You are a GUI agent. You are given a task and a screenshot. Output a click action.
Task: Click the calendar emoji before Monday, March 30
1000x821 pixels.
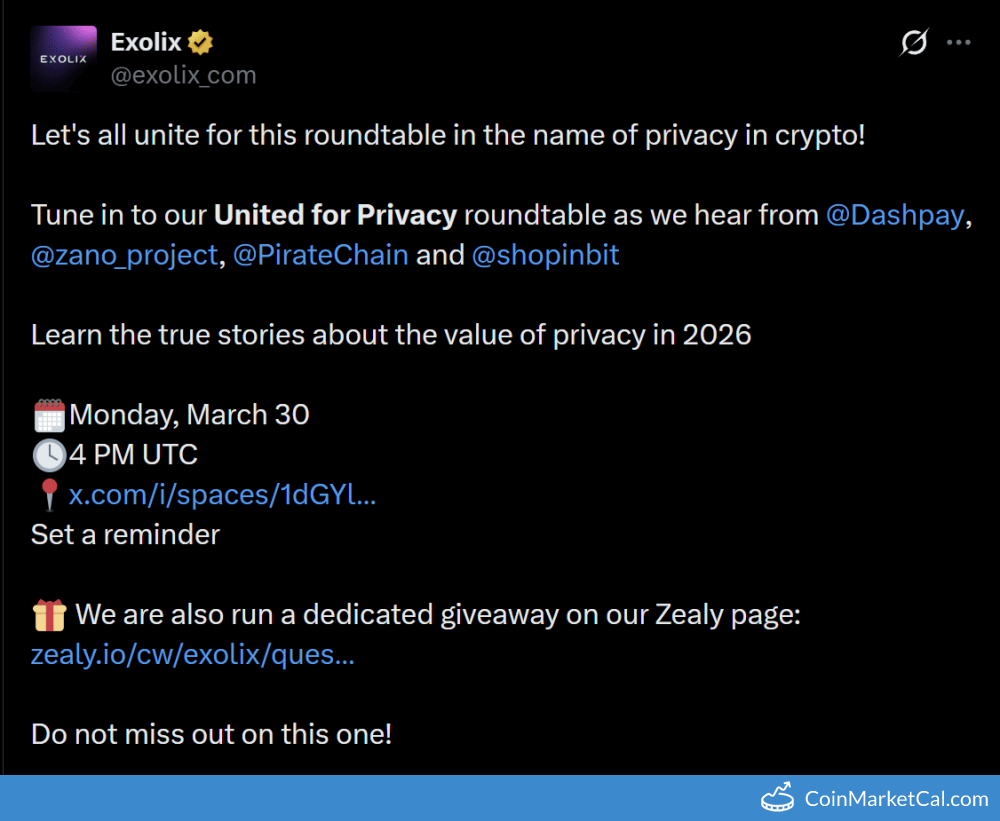(48, 415)
